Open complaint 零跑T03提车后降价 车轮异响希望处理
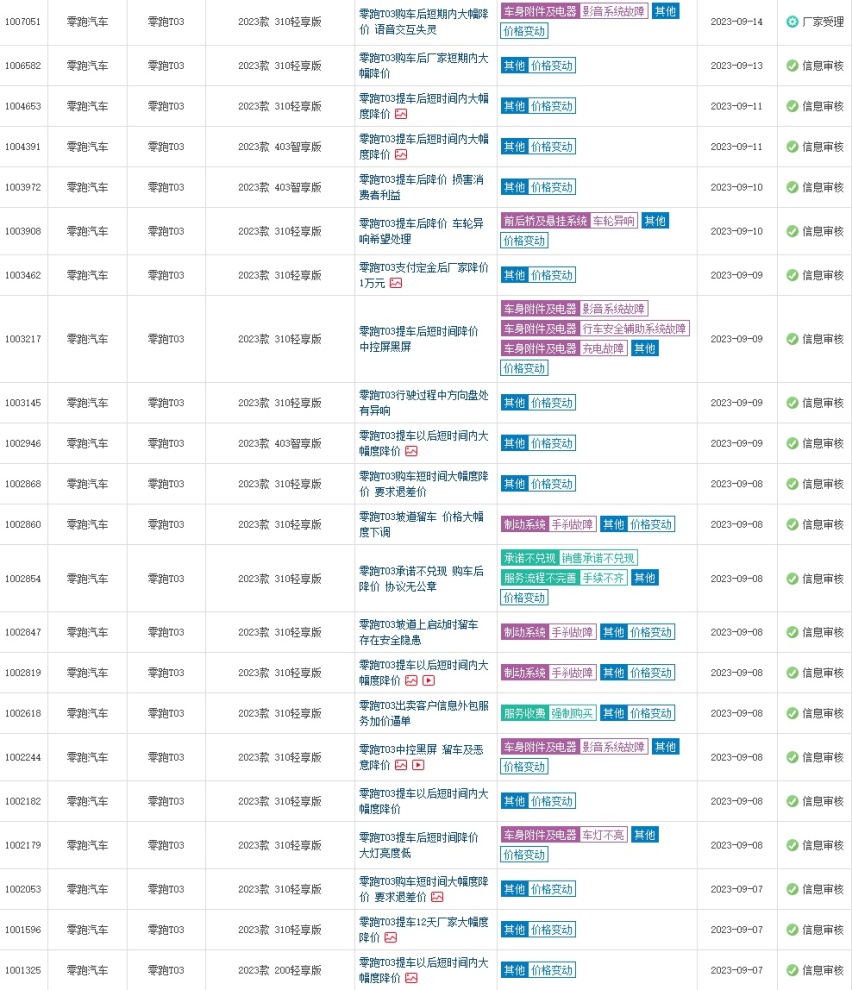Image resolution: width=852 pixels, height=990 pixels. tap(421, 231)
